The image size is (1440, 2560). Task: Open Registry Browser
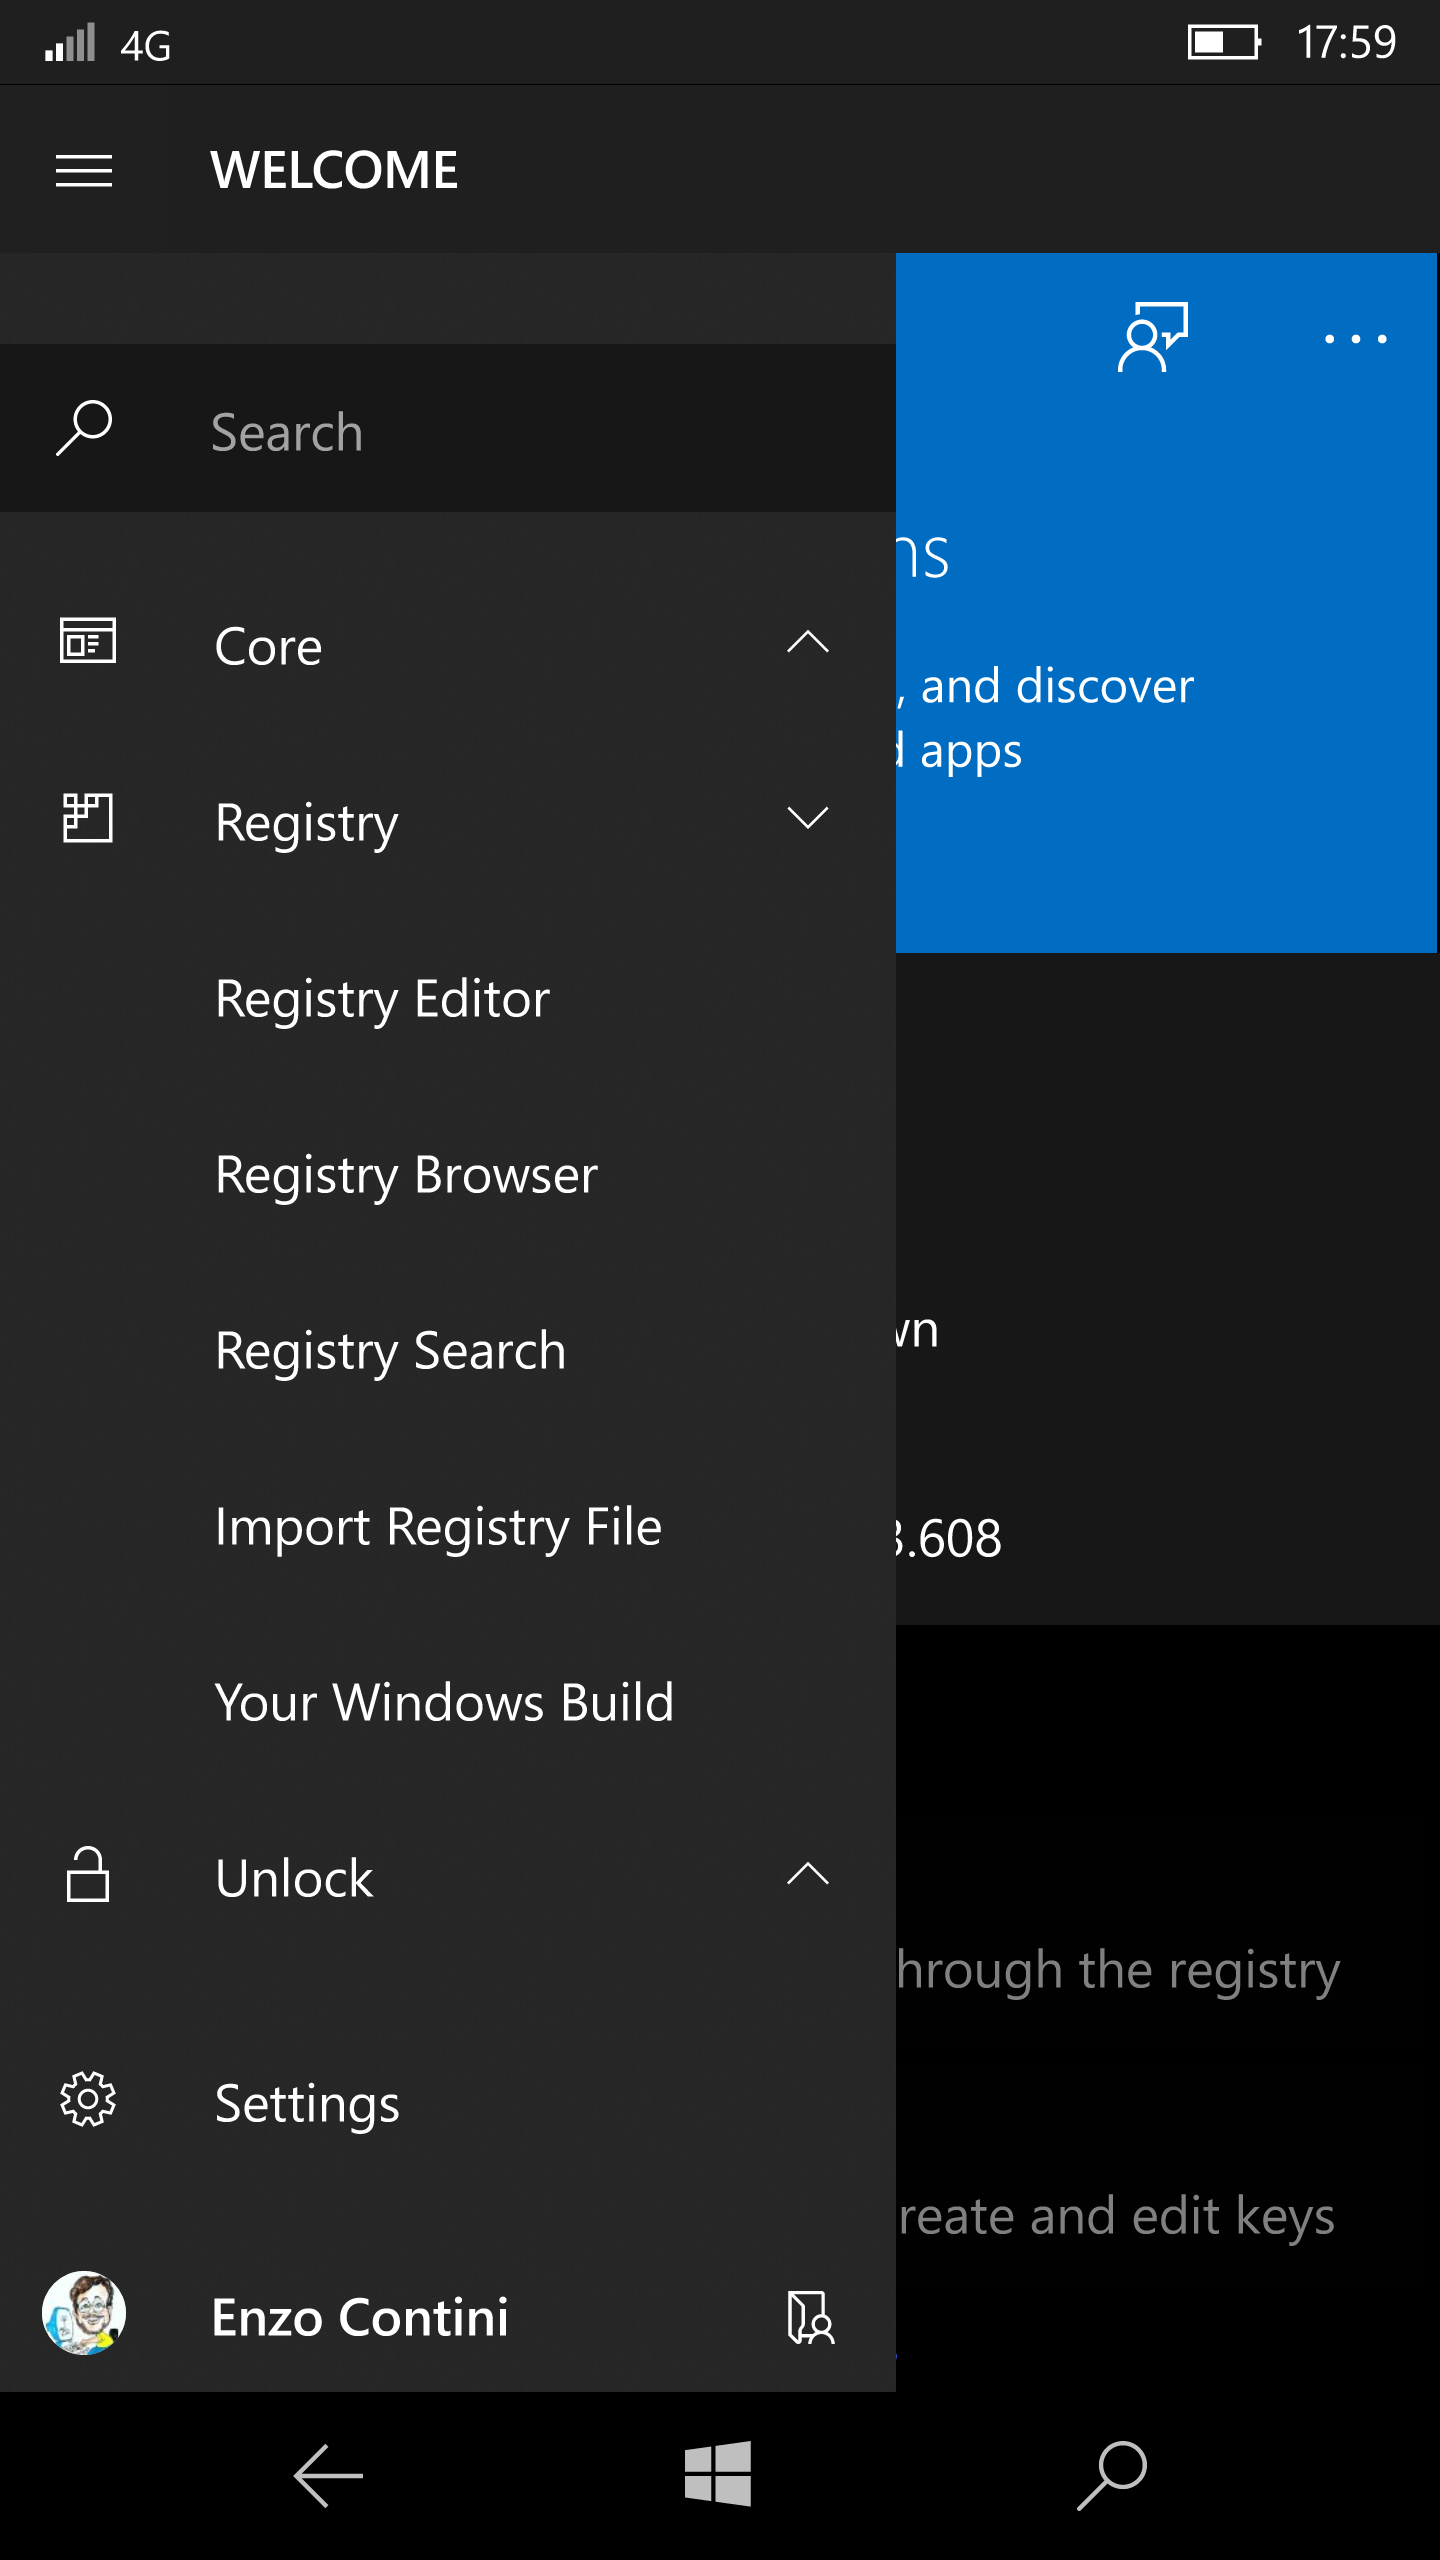coord(406,1175)
